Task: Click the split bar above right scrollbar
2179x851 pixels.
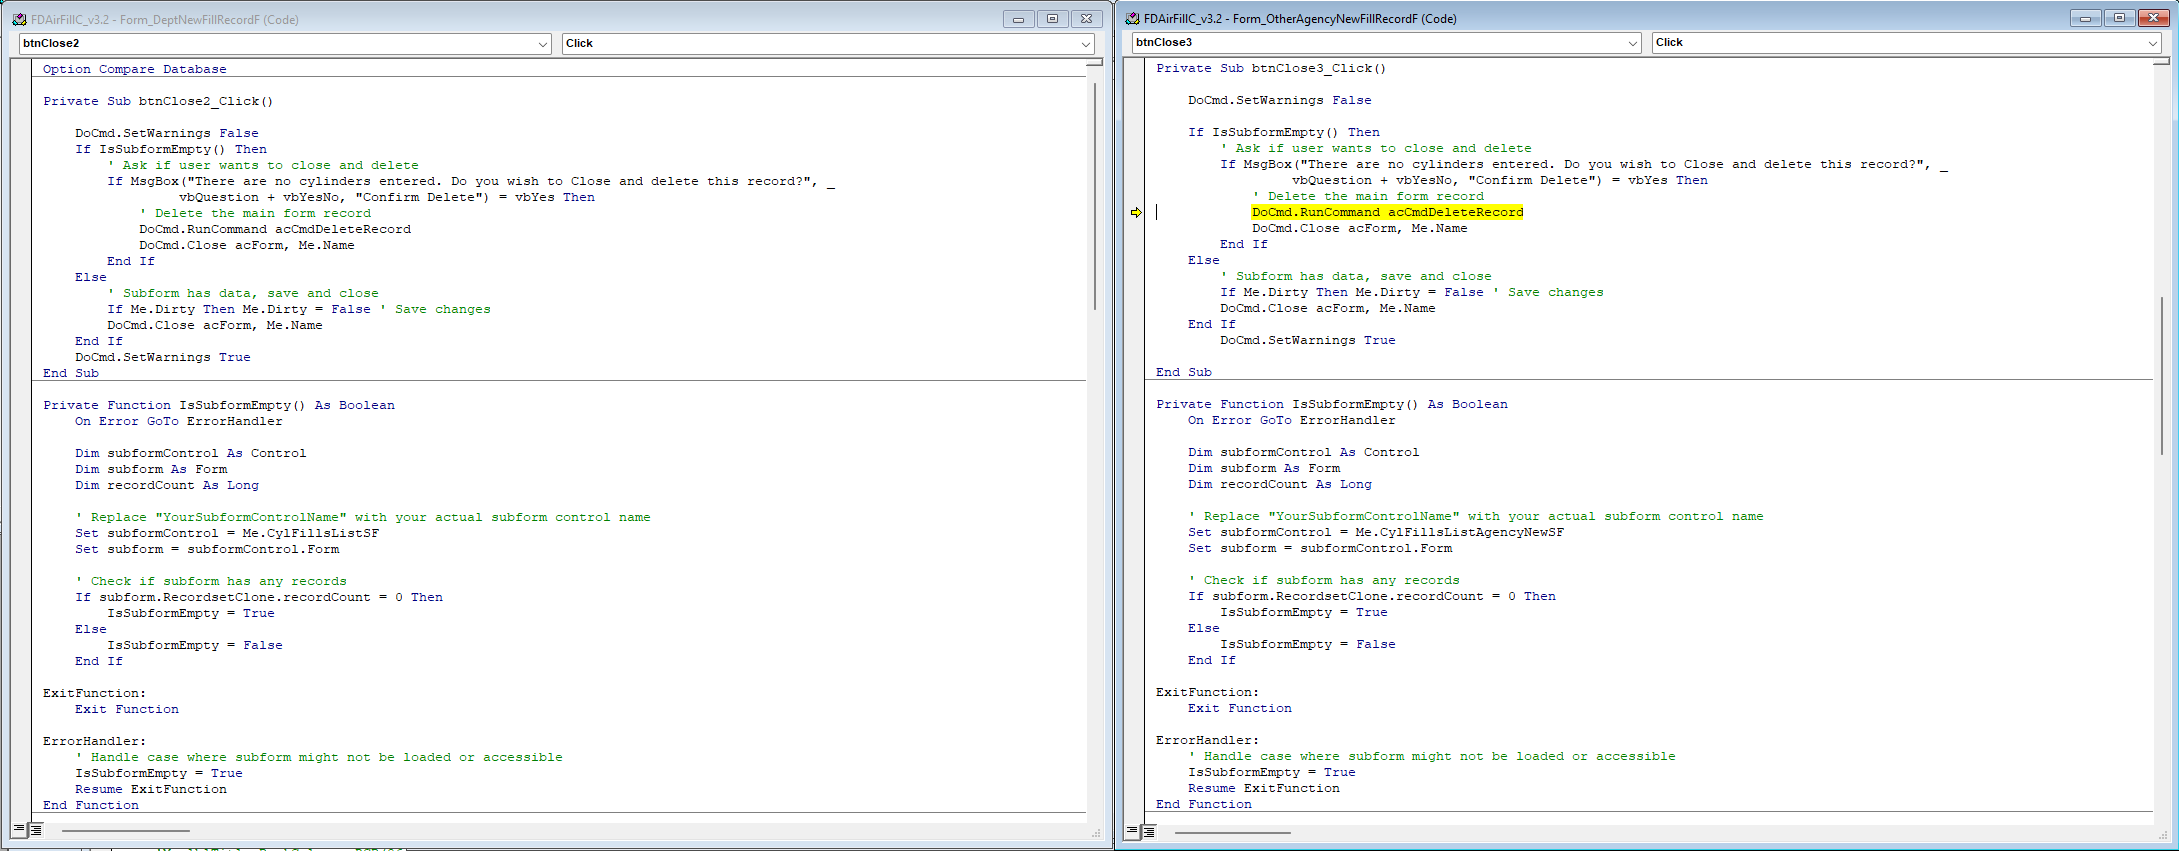Action: [x=2162, y=62]
